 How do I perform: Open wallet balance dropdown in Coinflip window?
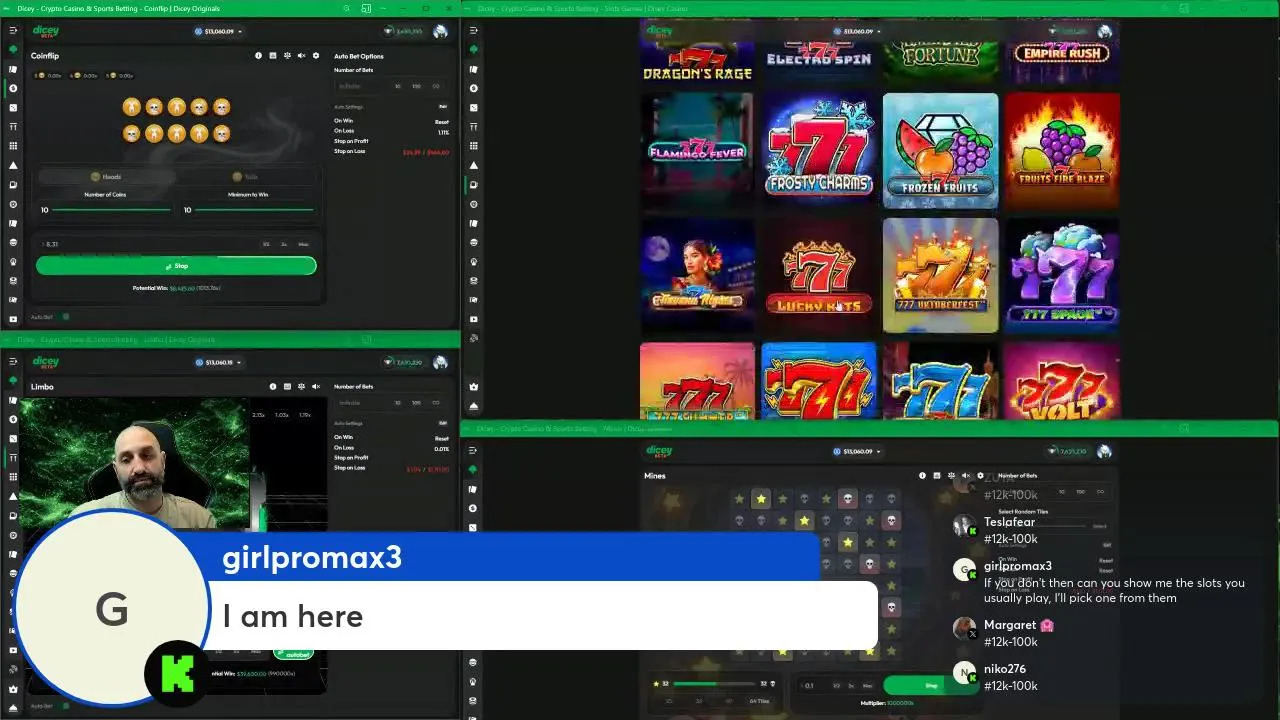point(218,31)
